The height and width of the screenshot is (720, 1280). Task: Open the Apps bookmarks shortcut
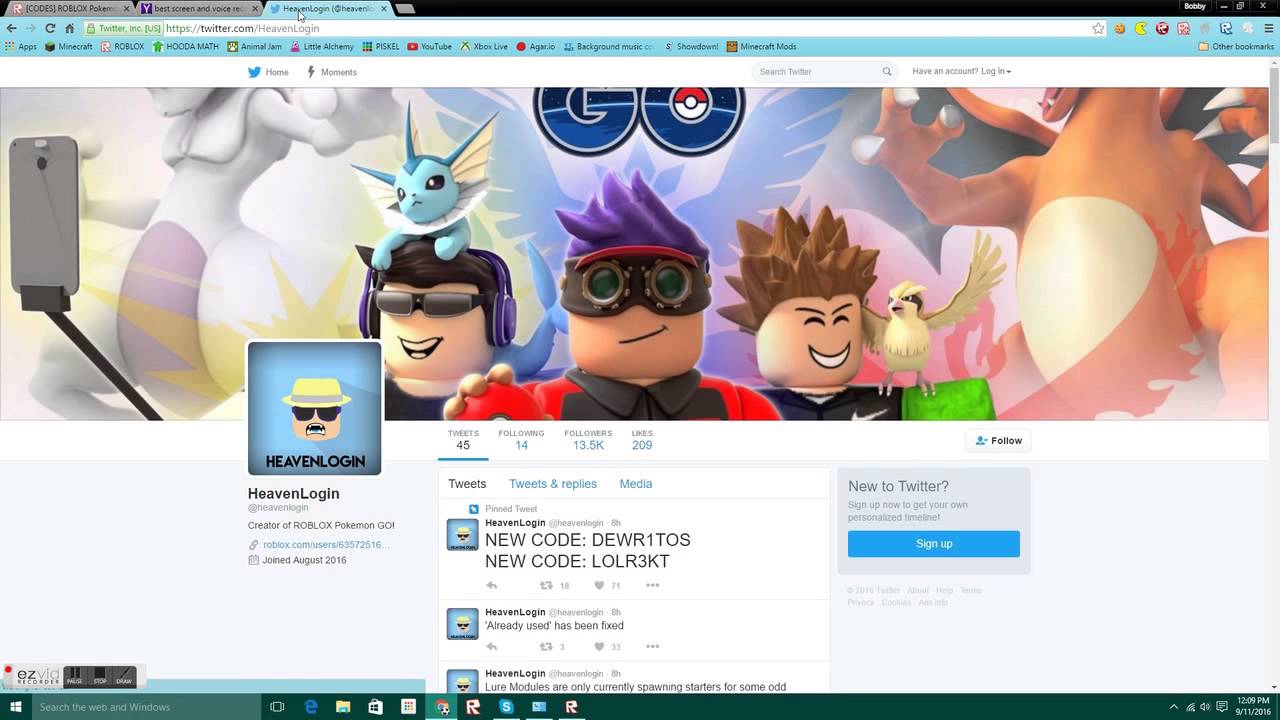[x=20, y=47]
